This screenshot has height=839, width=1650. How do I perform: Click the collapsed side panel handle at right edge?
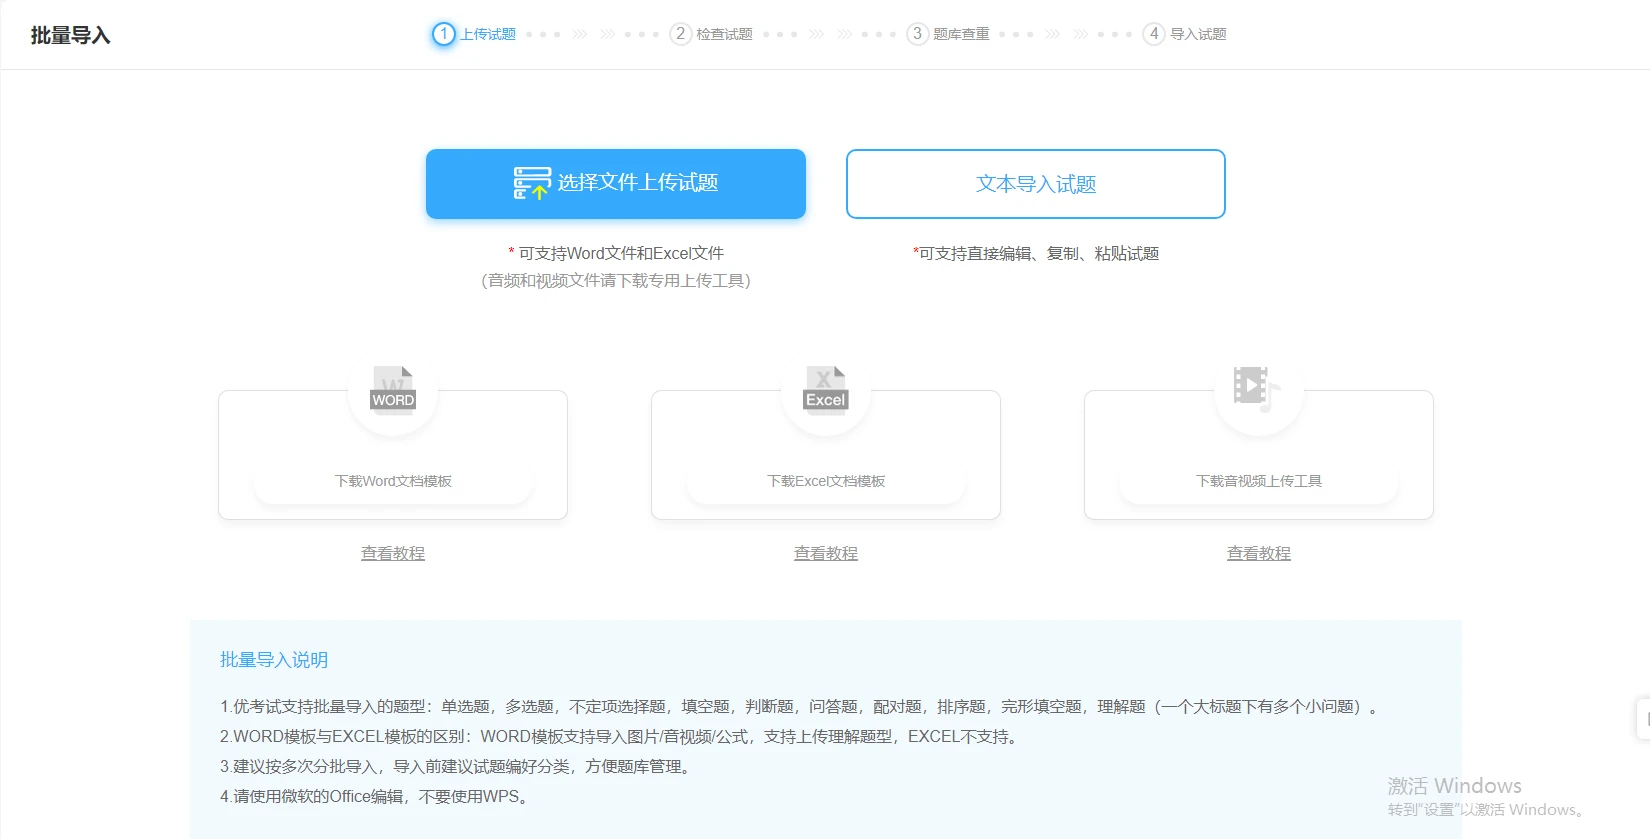click(x=1644, y=719)
